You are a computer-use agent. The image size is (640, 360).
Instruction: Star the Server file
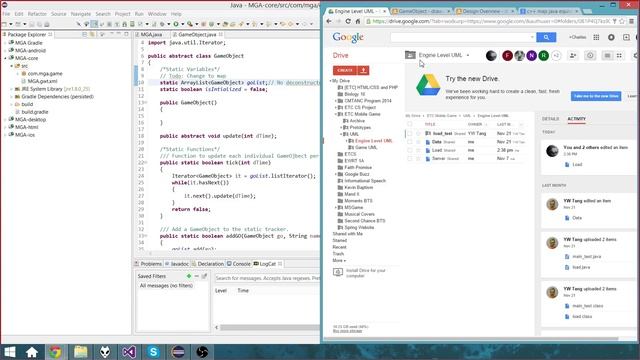418,159
